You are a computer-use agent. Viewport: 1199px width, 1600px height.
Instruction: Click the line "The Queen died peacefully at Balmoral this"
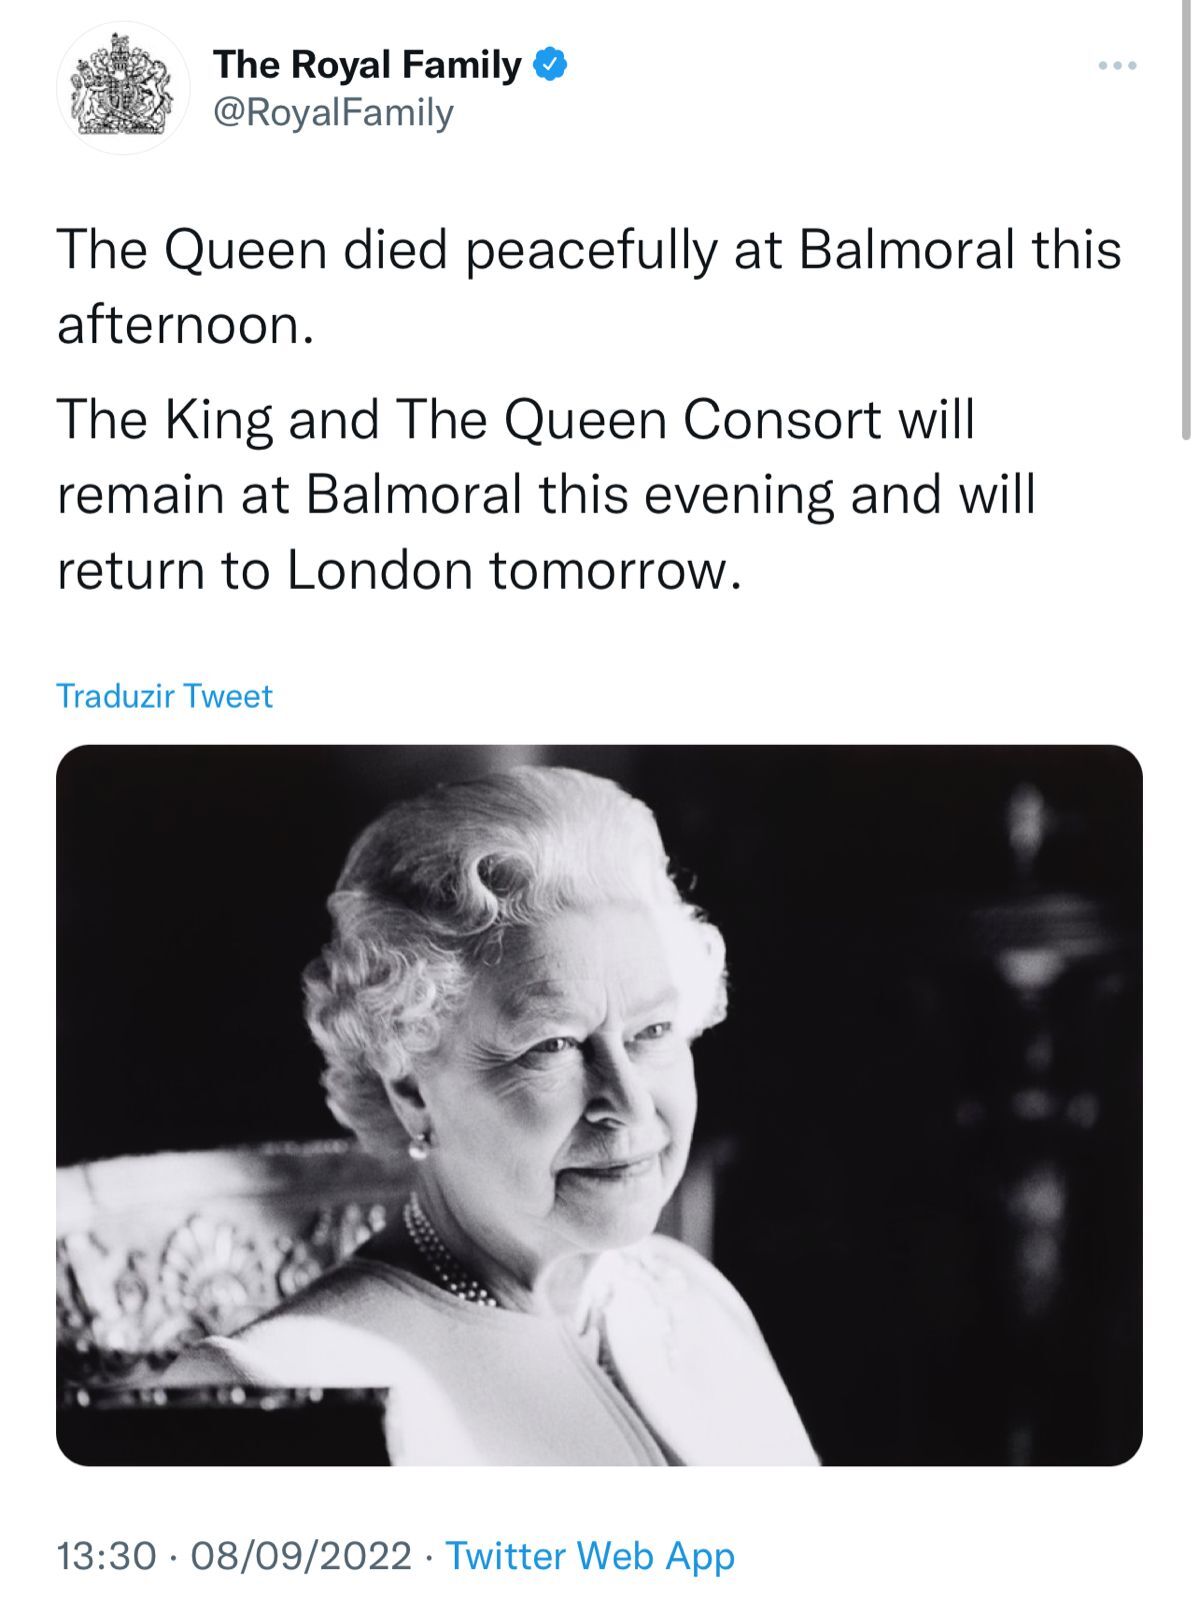(x=588, y=249)
